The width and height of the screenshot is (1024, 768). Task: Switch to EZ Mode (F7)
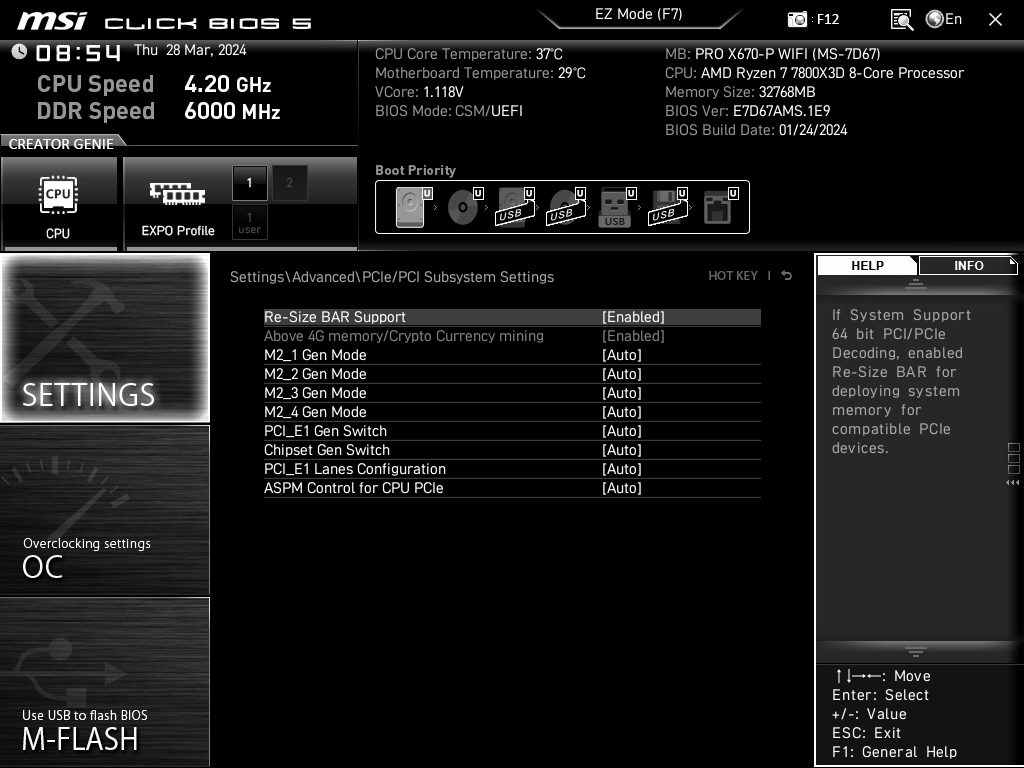click(x=639, y=14)
